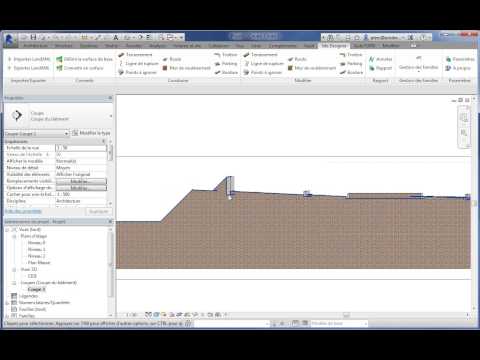Select the Importer LandXML tool
Viewport: 480px width, 360px height.
[29, 59]
